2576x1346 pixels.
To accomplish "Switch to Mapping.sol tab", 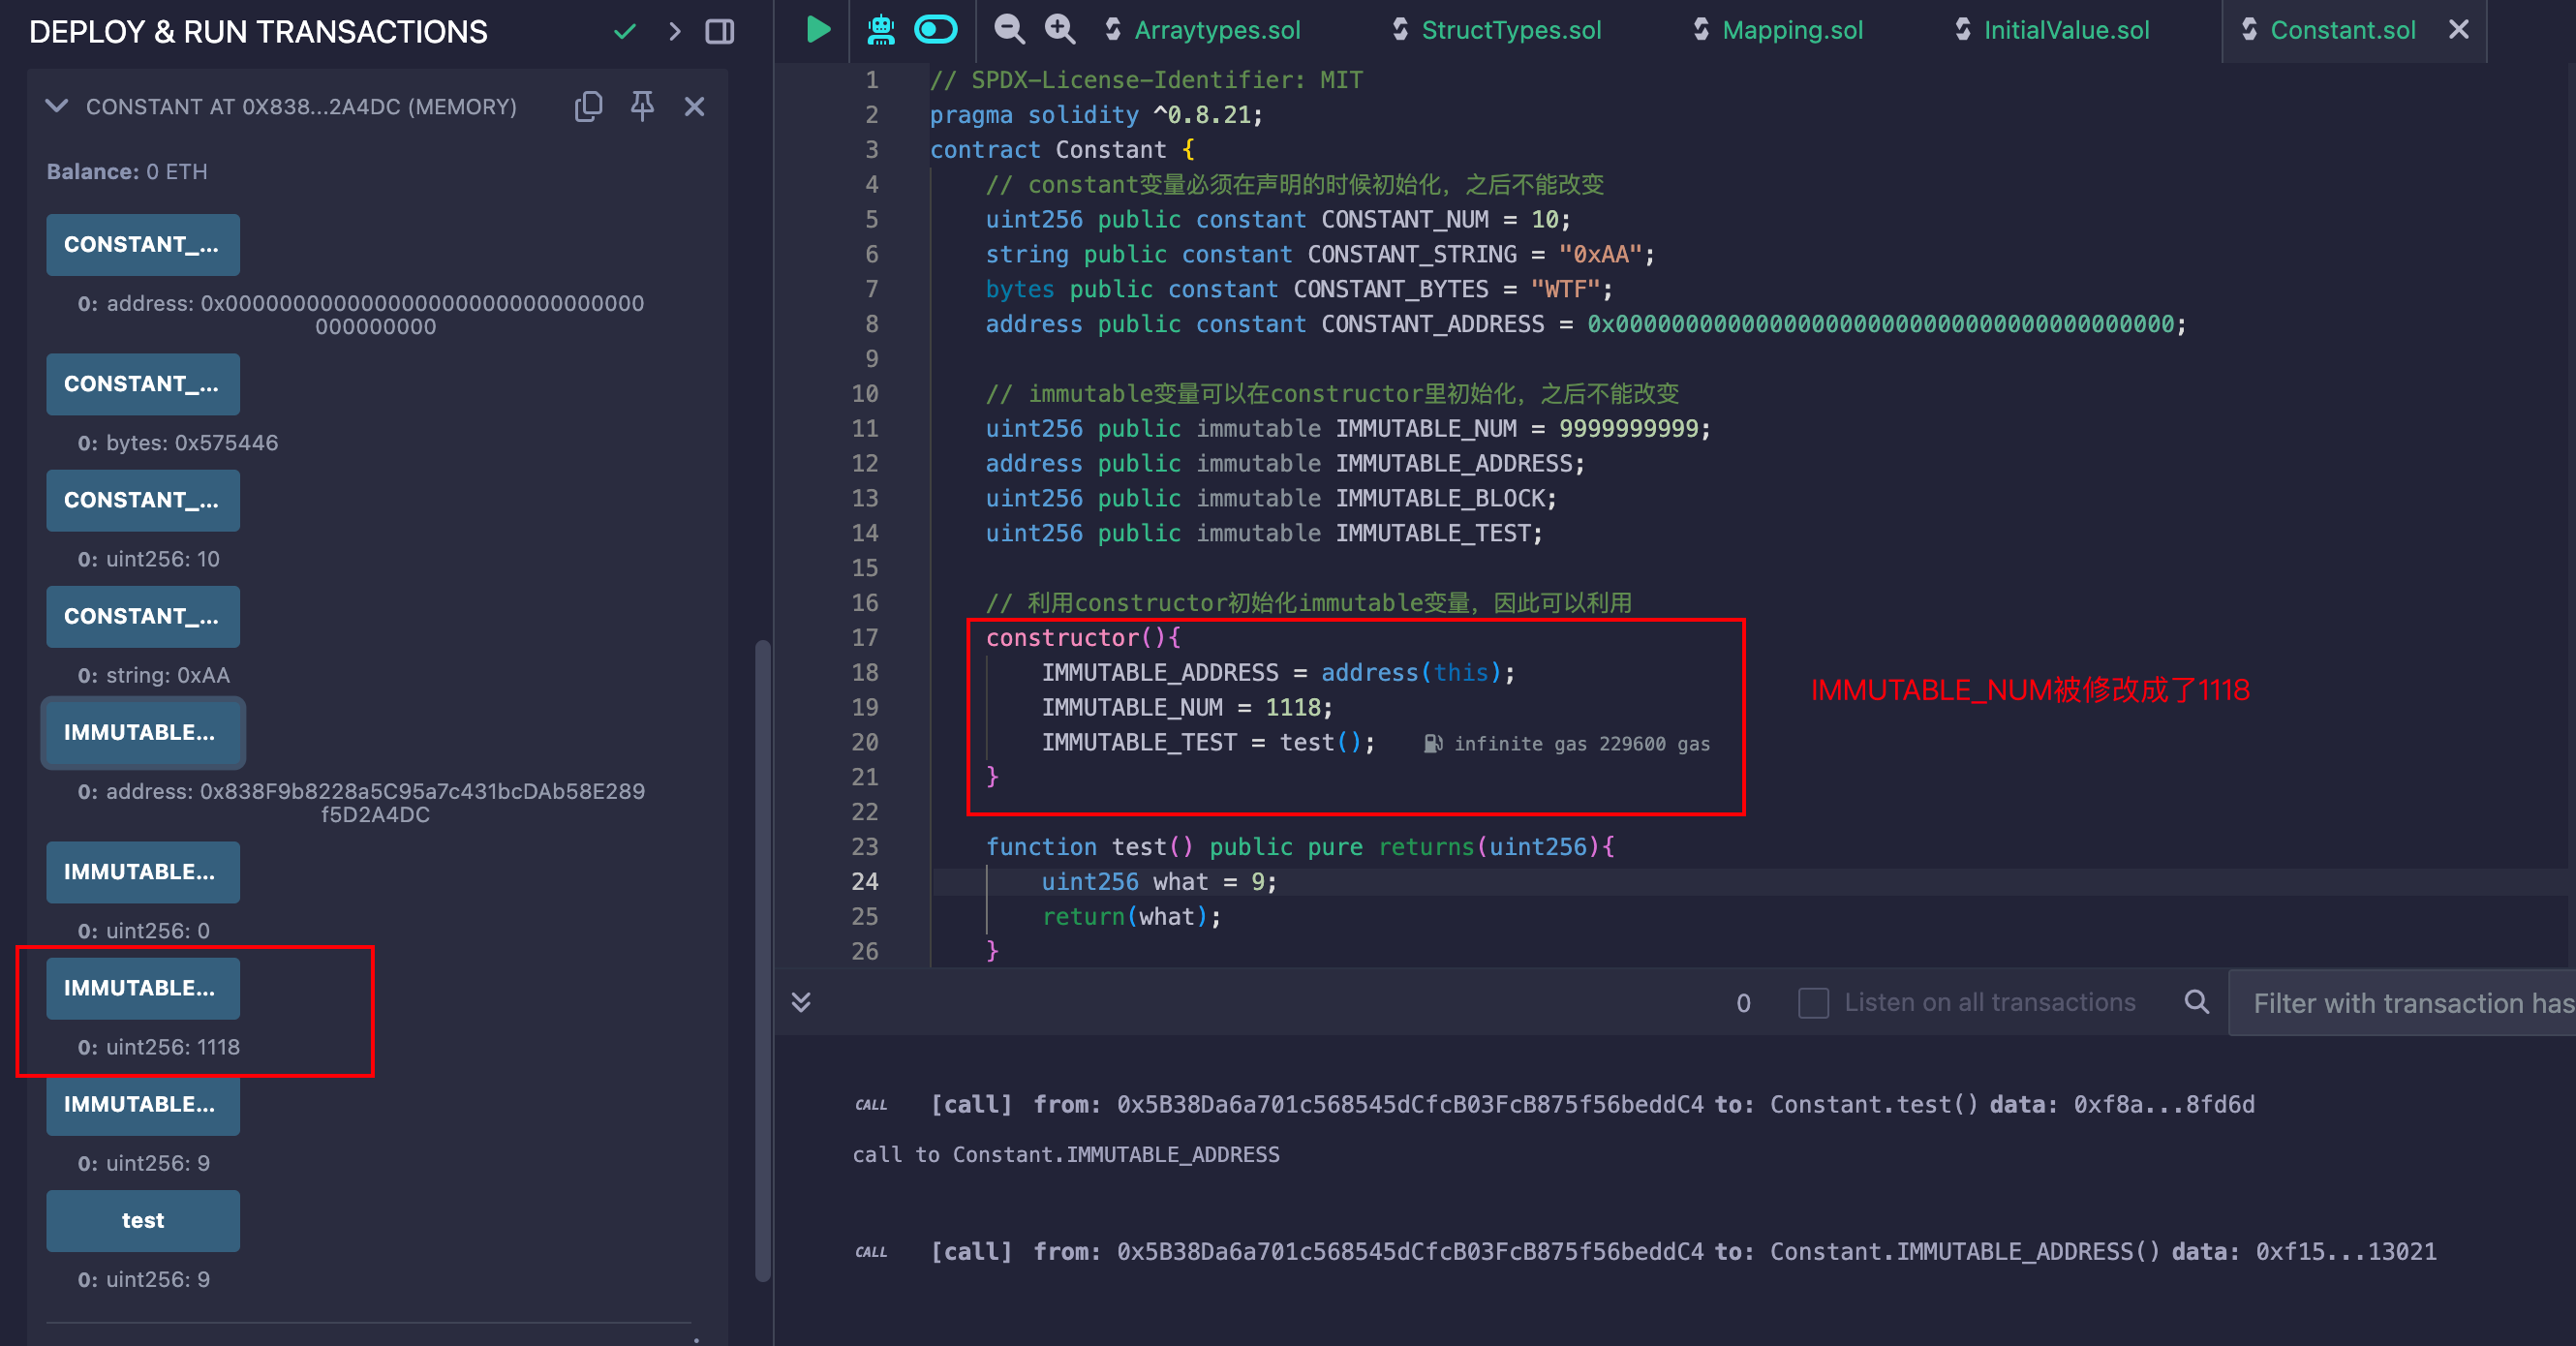I will 1792,30.
